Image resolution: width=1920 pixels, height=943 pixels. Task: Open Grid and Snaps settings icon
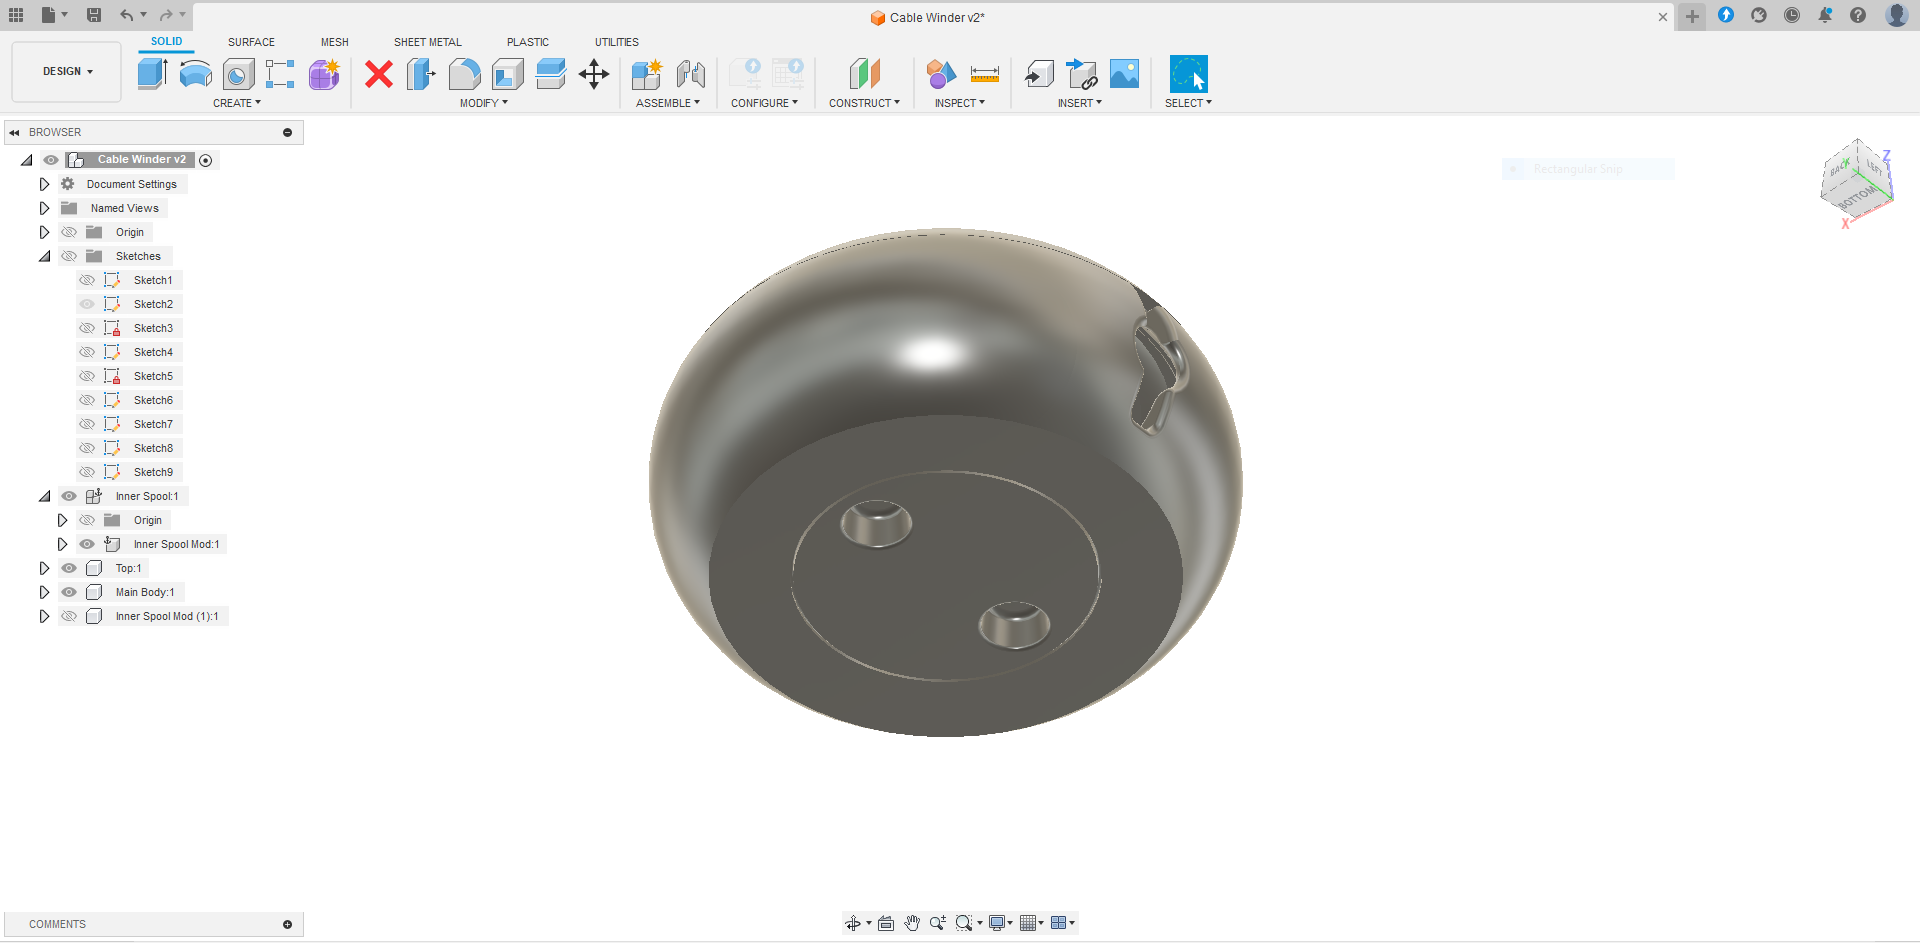[1028, 923]
